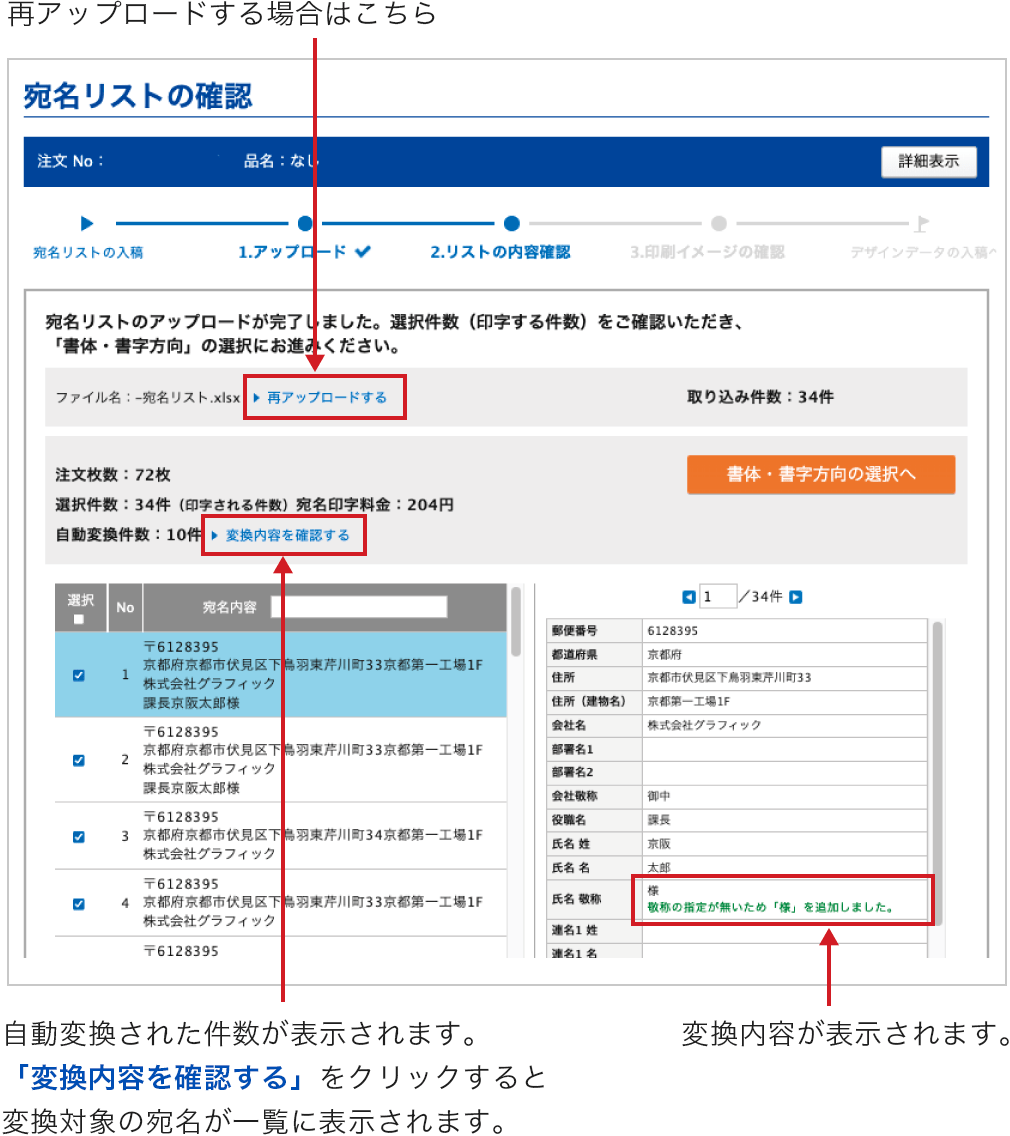
Task: Uncheck the checkbox for address row 3
Action: [79, 836]
